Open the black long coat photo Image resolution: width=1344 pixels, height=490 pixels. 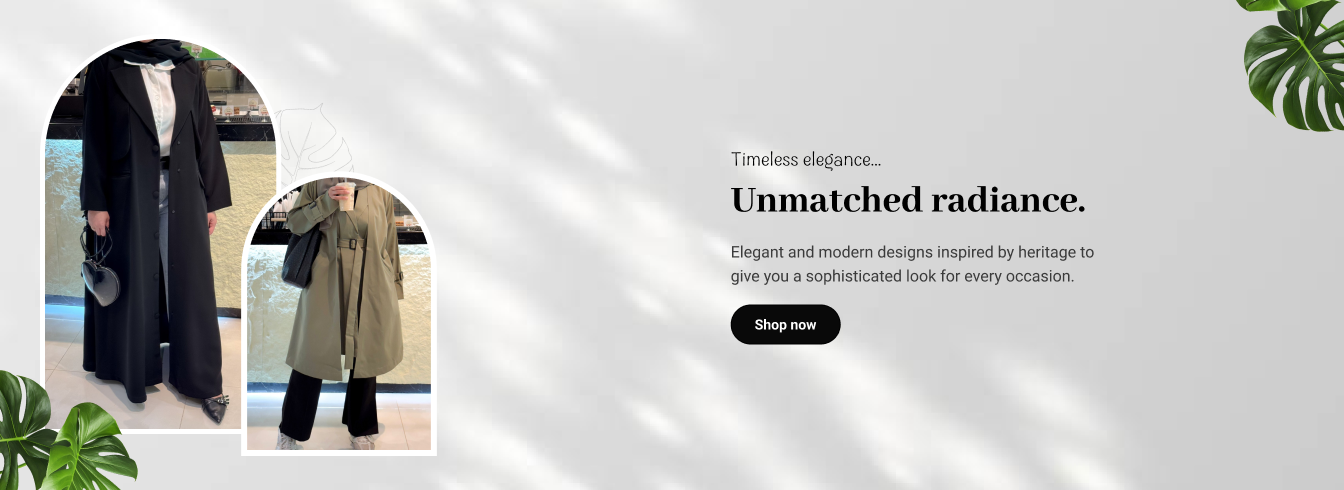[x=158, y=234]
